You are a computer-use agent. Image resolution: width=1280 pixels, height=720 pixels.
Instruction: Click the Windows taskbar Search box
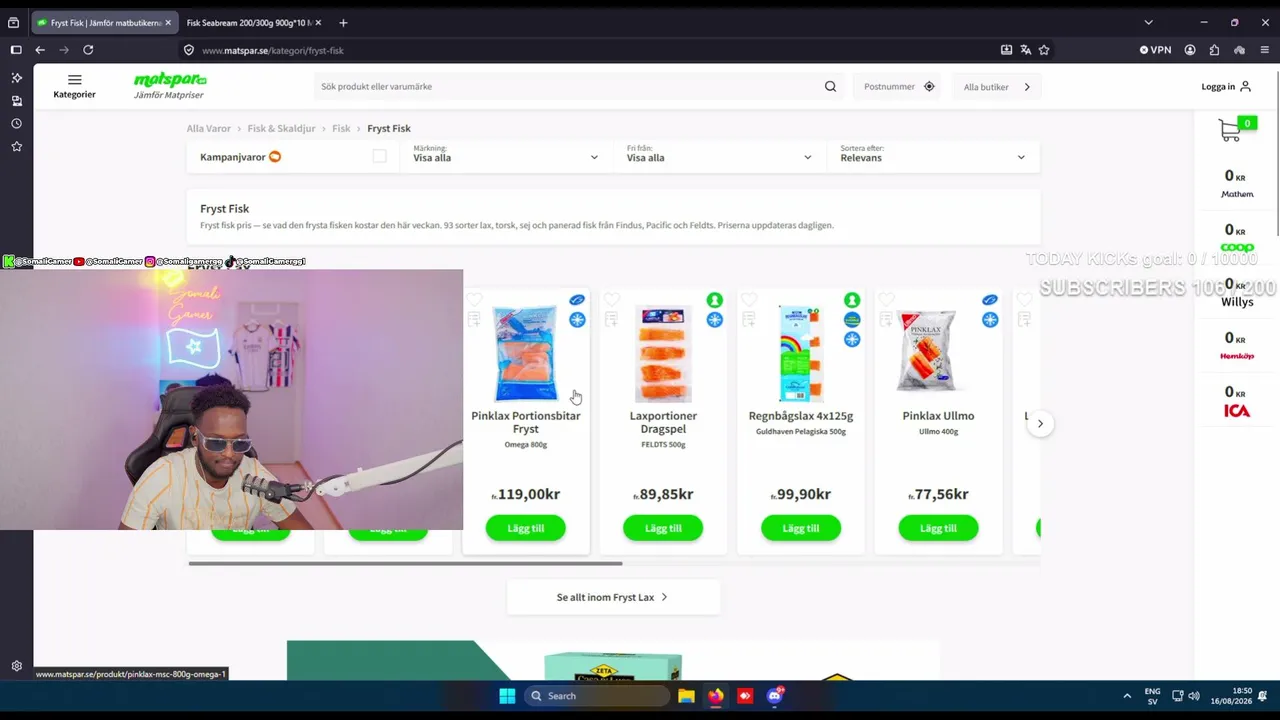(597, 696)
